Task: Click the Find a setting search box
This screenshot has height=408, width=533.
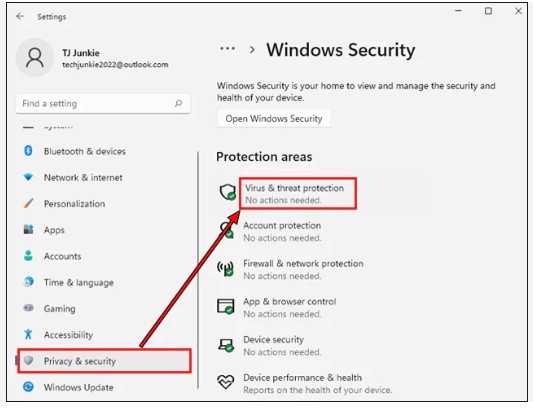Action: (103, 103)
